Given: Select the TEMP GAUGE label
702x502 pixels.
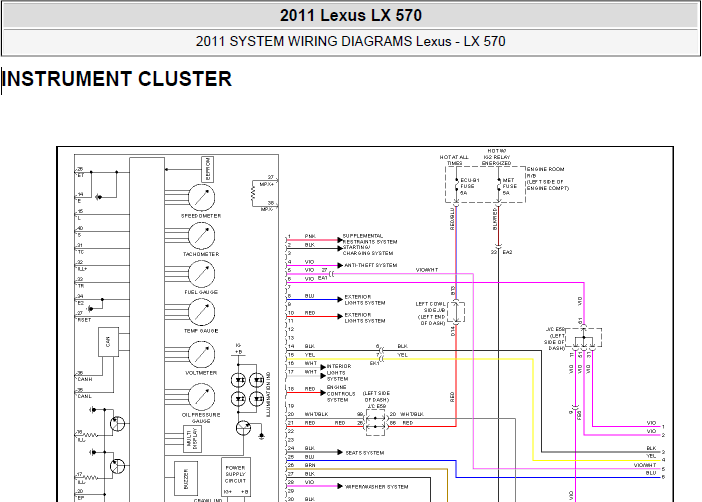Looking at the screenshot, I should (201, 331).
